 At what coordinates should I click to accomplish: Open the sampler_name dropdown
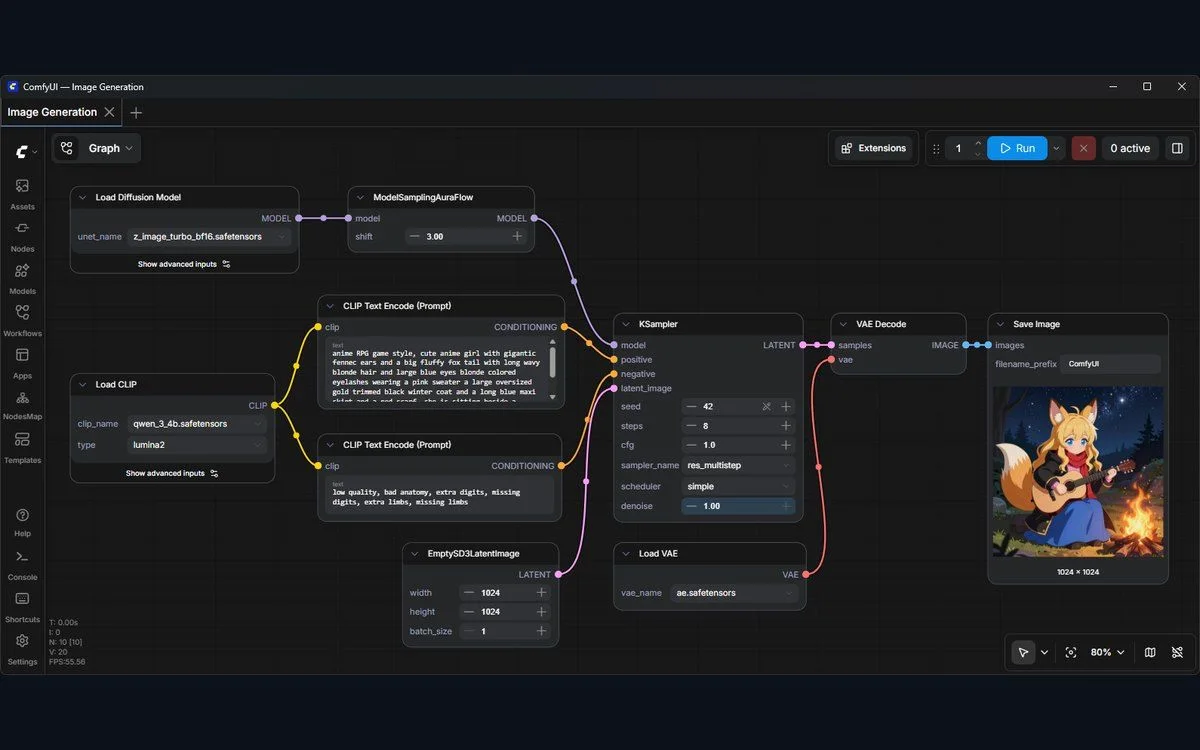point(739,465)
